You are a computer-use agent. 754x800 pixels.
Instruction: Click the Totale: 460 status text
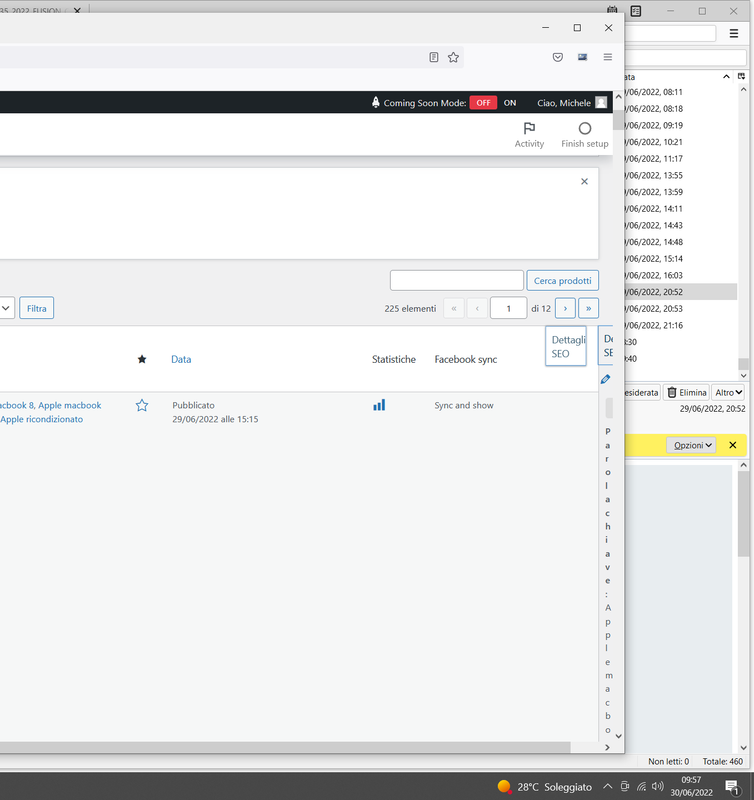722,761
